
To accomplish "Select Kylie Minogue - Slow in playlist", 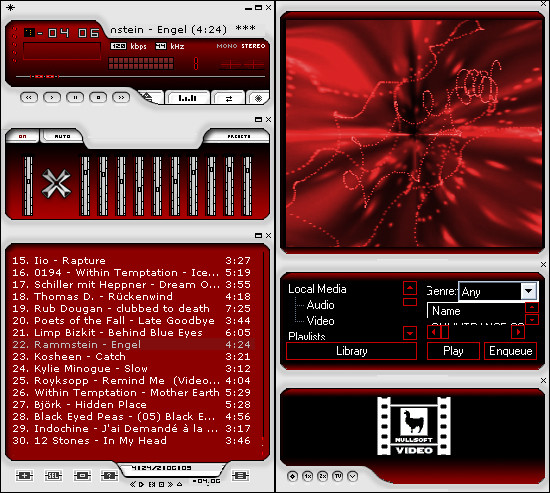I will (132, 368).
